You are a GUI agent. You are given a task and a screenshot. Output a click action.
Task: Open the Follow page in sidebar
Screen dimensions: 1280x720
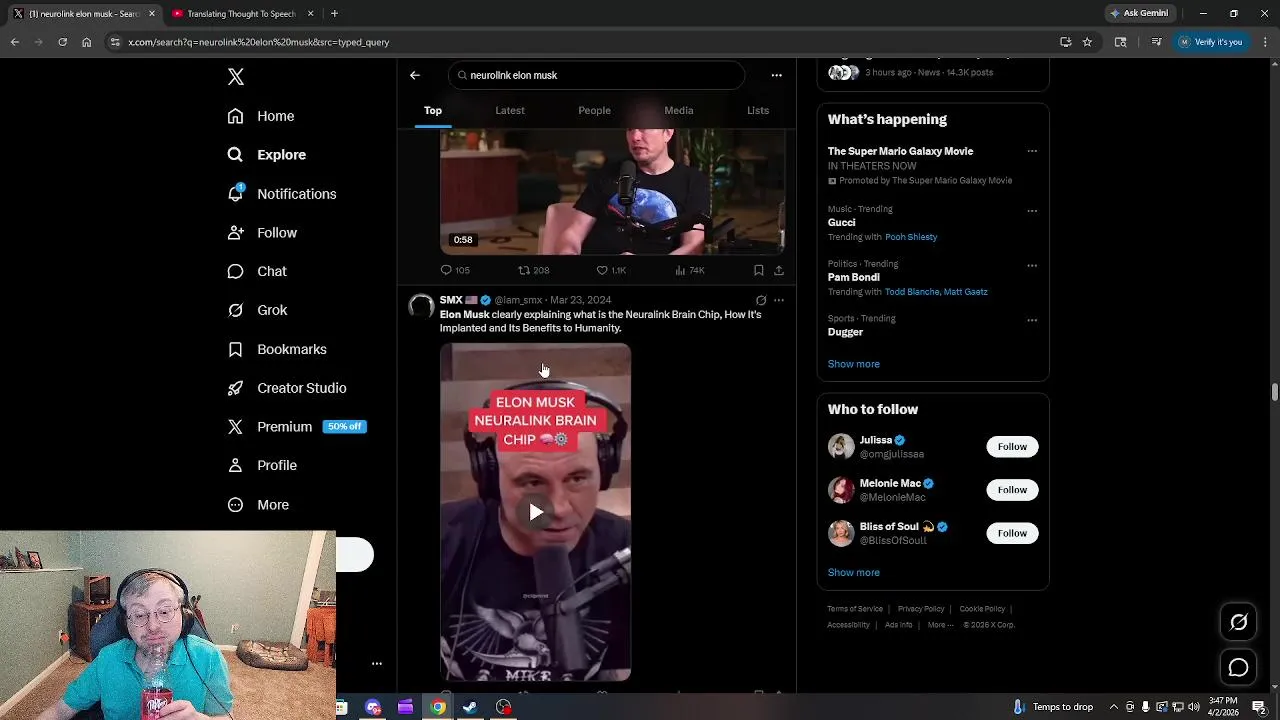(x=262, y=233)
